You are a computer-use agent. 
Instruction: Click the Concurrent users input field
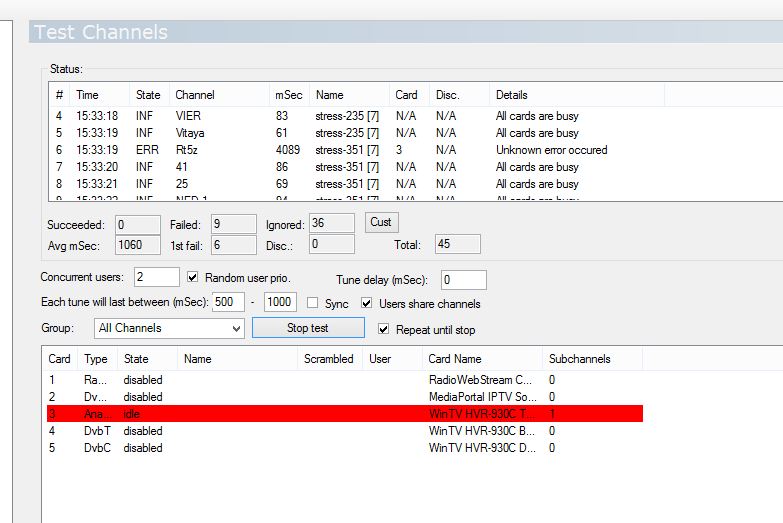[157, 277]
